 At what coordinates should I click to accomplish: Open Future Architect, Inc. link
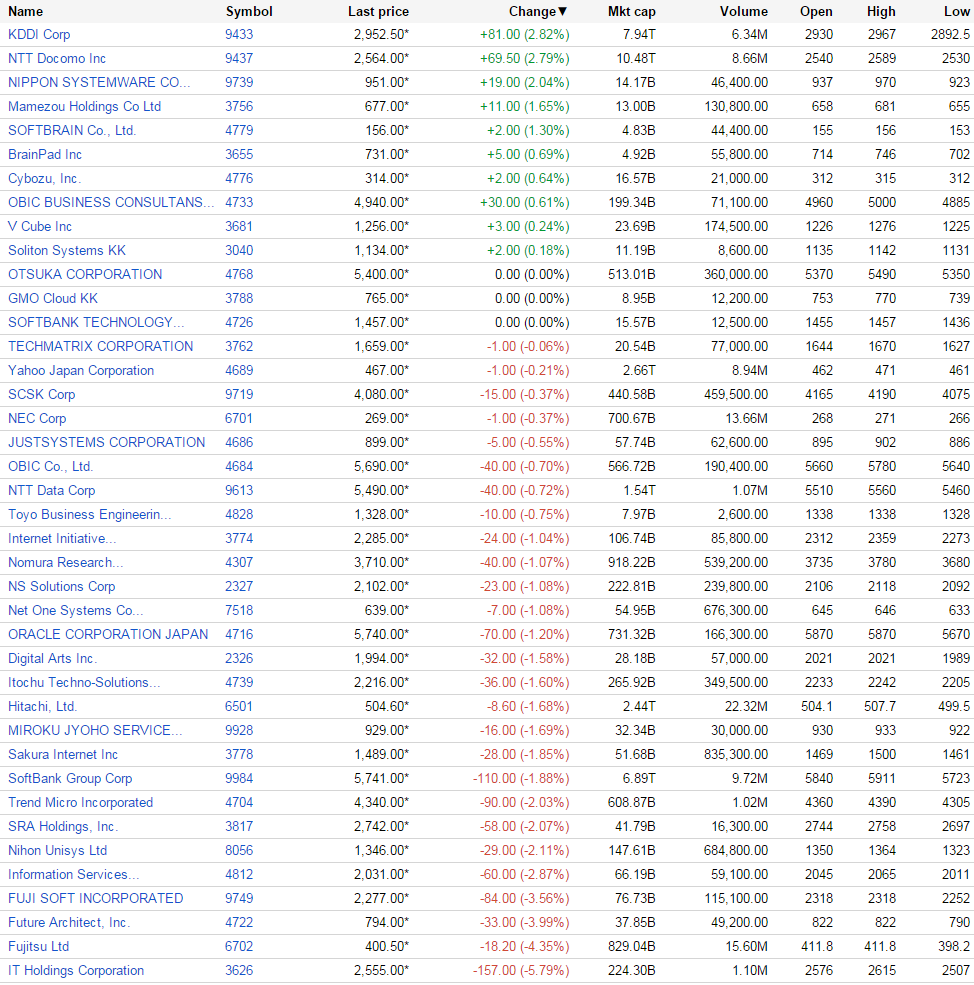coord(69,923)
